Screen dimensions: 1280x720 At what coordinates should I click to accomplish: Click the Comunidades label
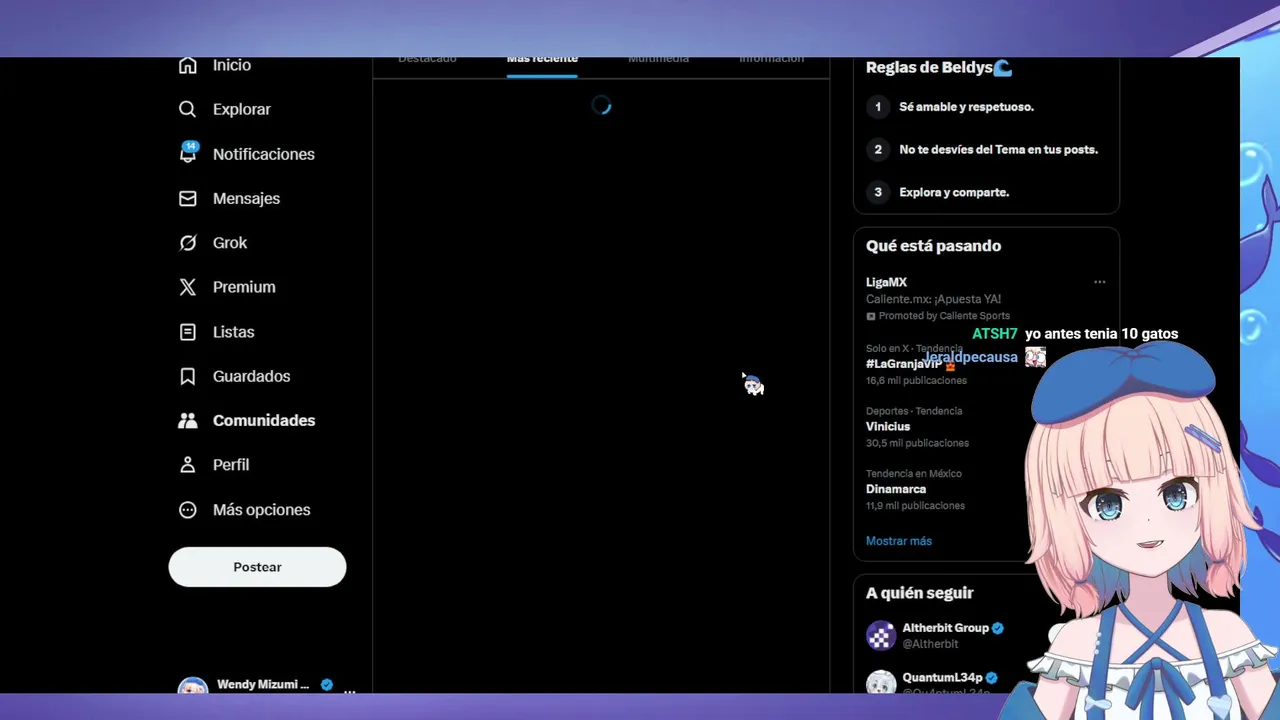[264, 421]
